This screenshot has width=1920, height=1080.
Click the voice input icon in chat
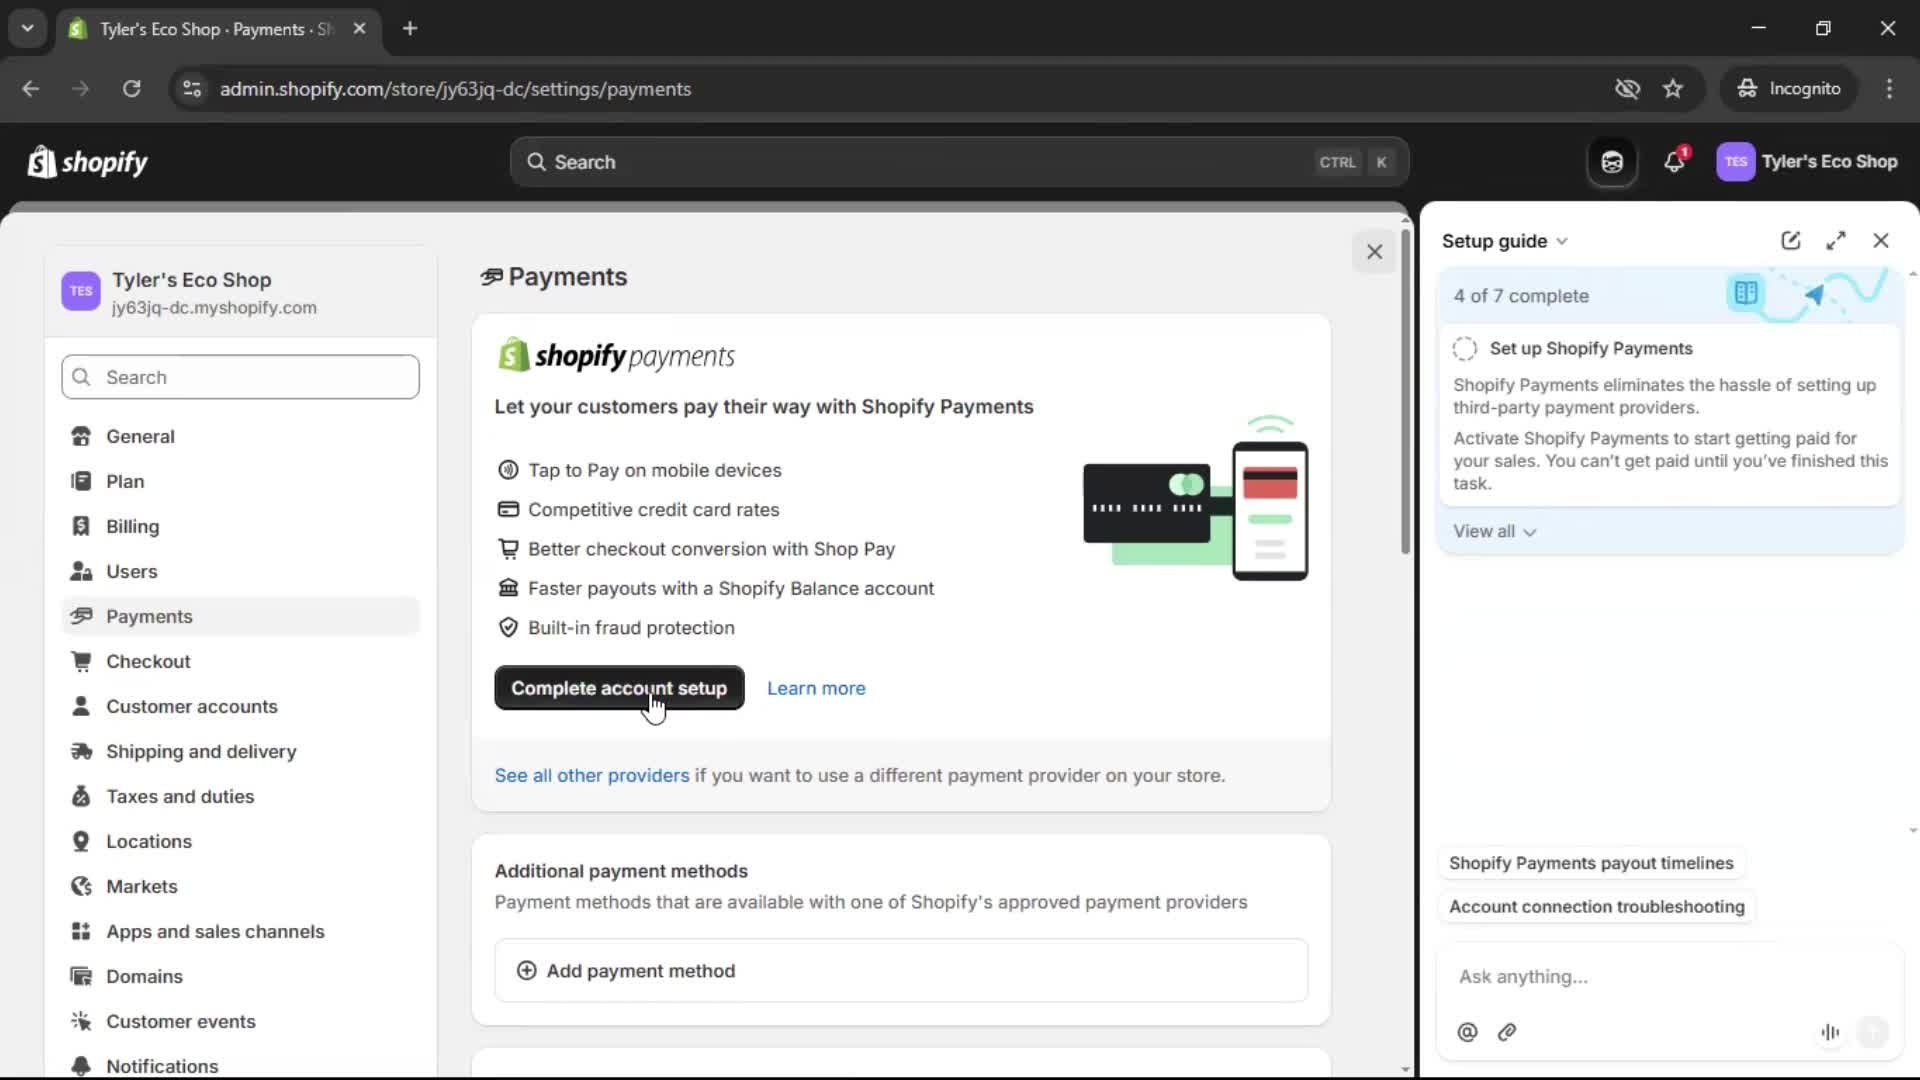tap(1829, 1032)
